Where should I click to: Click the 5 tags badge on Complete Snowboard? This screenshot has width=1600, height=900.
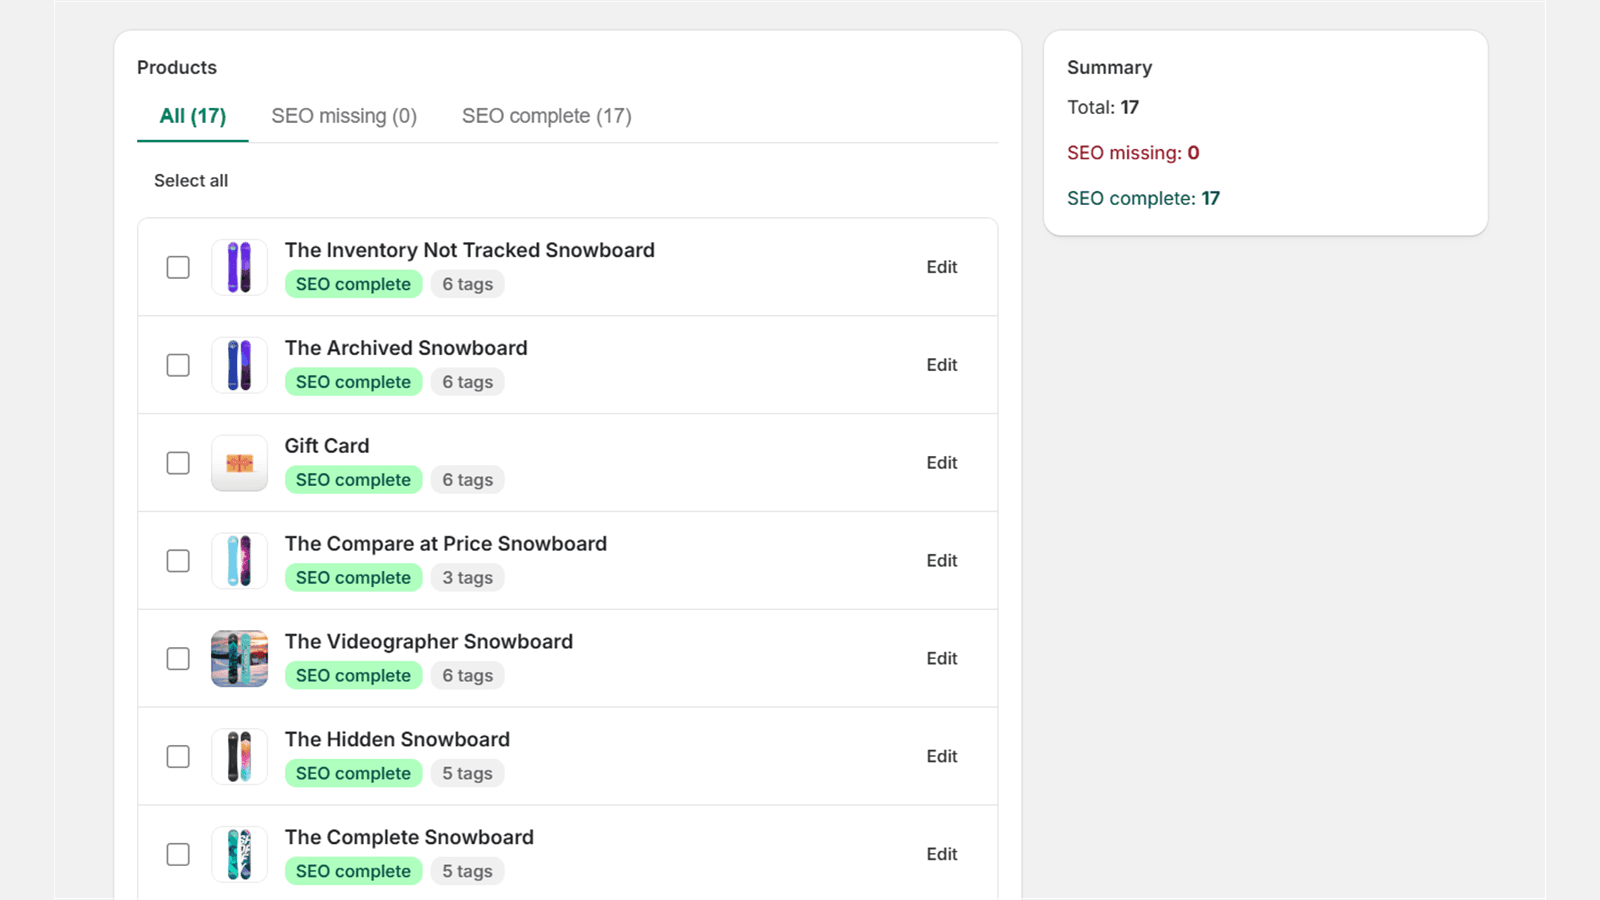pyautogui.click(x=468, y=872)
